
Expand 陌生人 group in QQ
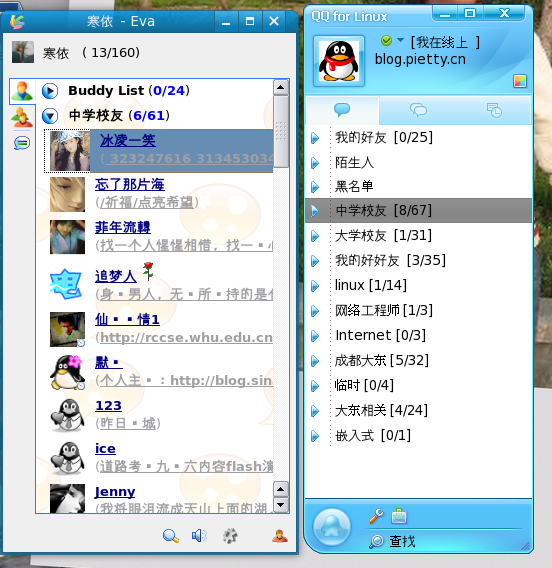pos(315,163)
